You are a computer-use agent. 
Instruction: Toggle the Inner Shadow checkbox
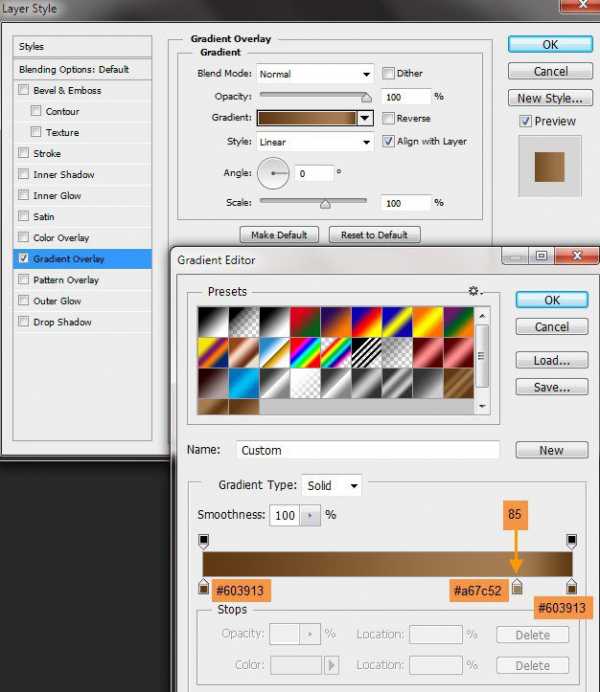pos(23,174)
